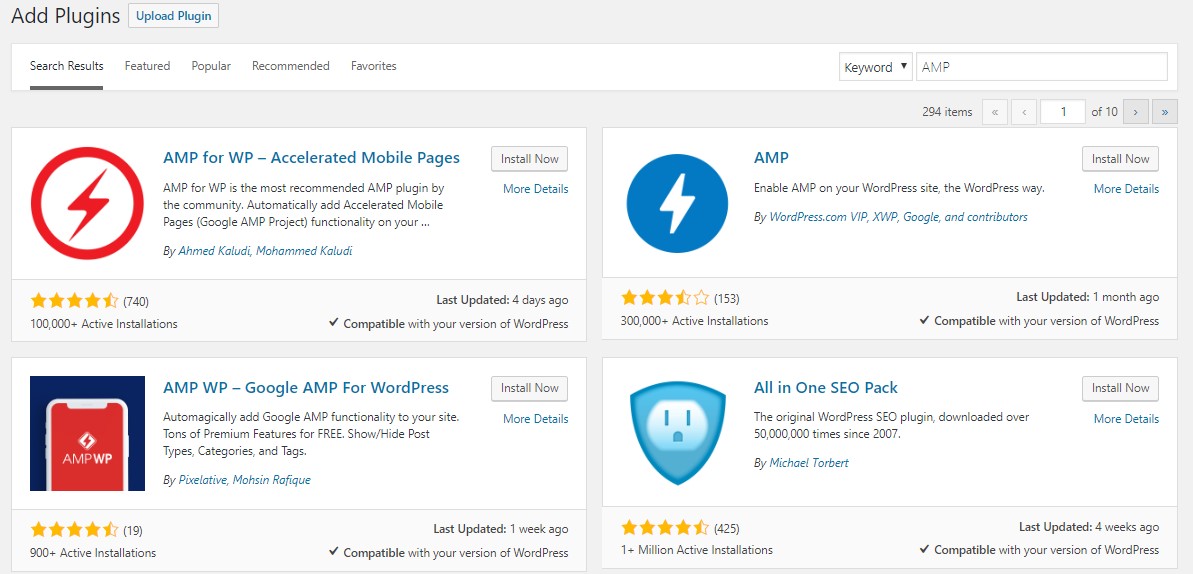Switch to the Search Results tab
The height and width of the screenshot is (574, 1193).
tap(67, 66)
